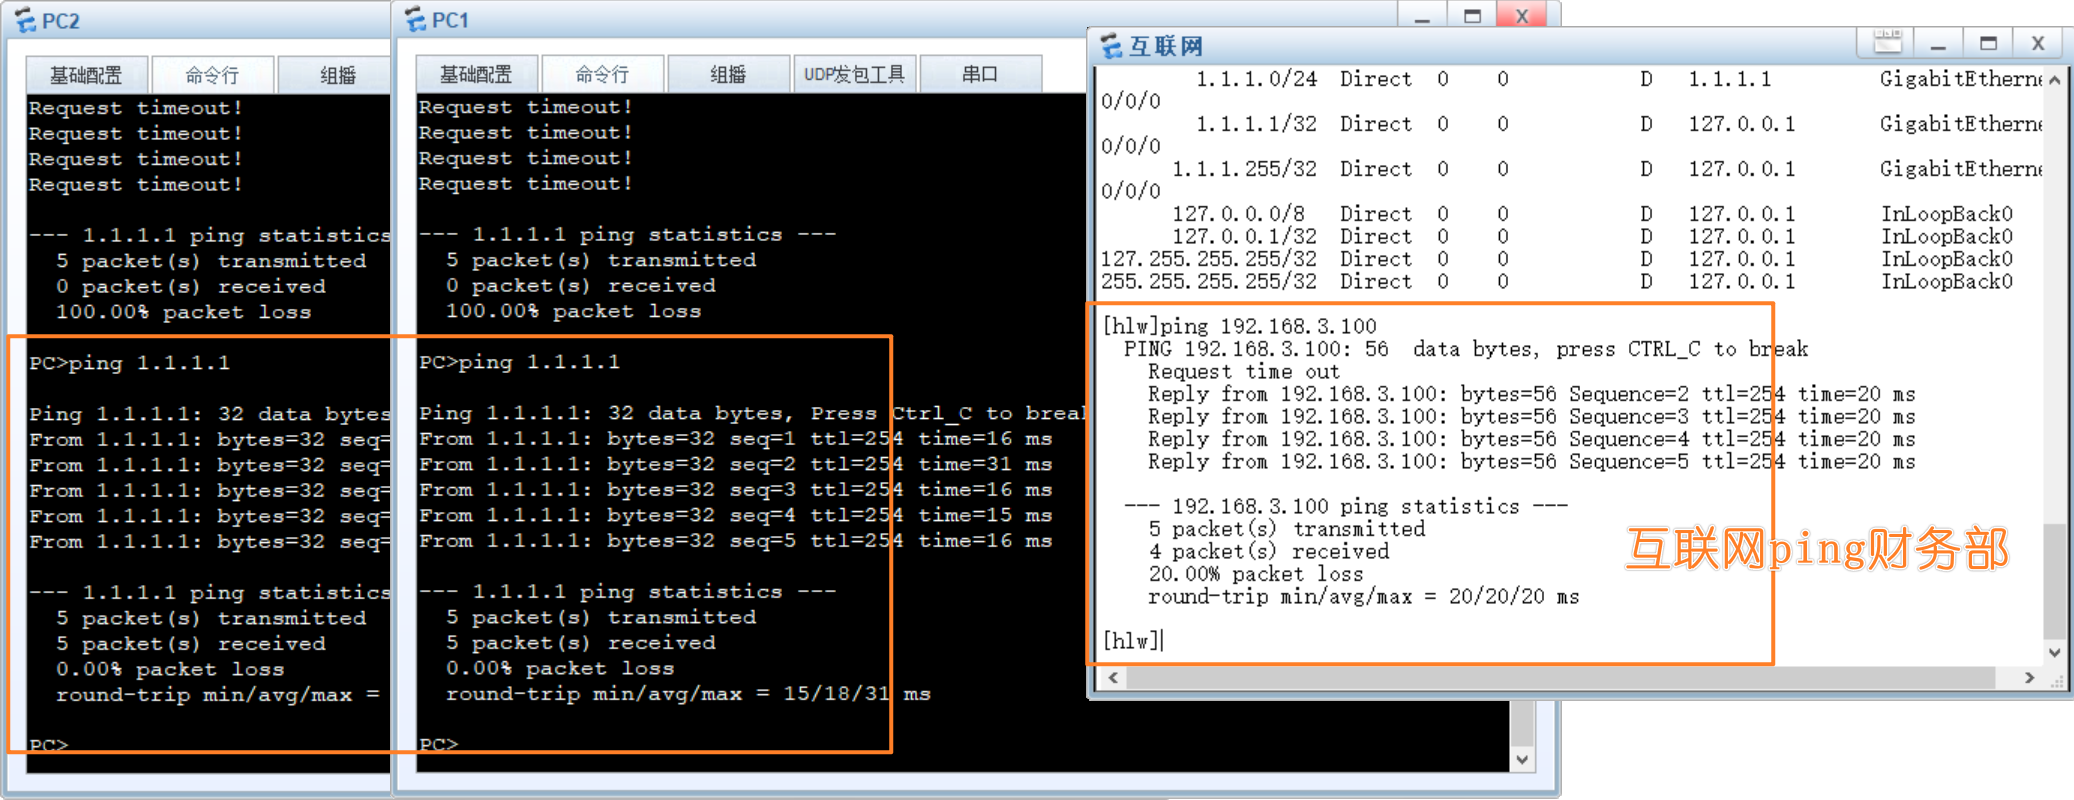Click right arrow of 互联网 horizontal scrollbar
Viewport: 2074px width, 800px height.
click(2029, 678)
